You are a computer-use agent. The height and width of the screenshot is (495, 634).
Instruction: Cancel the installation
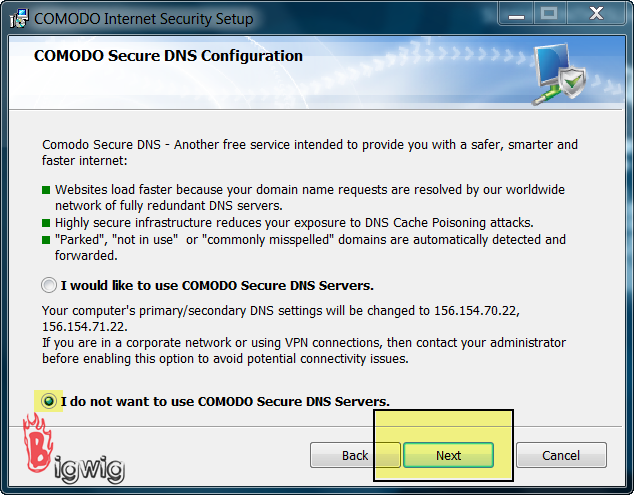pos(561,455)
